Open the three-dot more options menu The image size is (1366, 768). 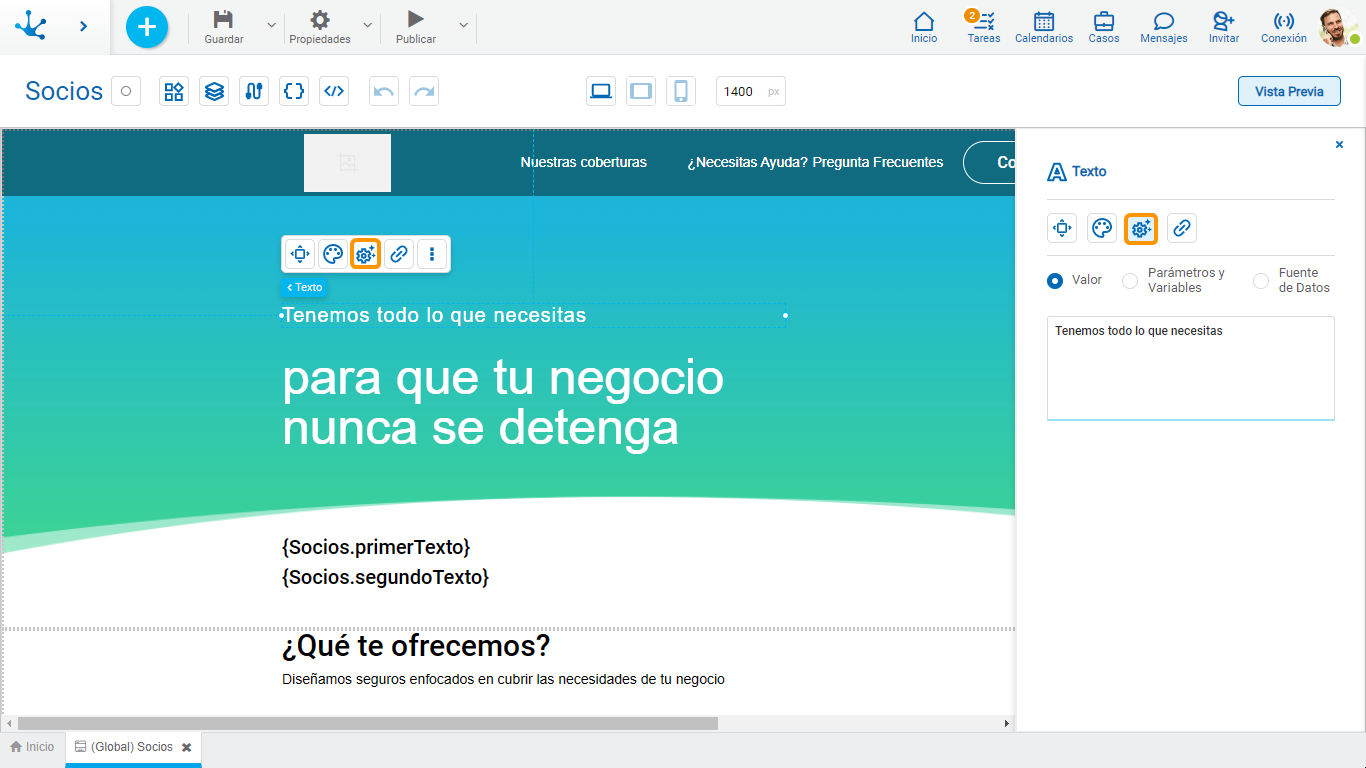(x=432, y=254)
